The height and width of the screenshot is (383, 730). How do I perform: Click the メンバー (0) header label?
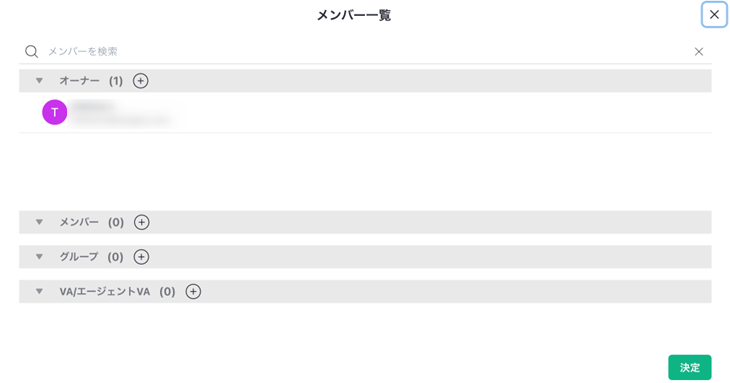pyautogui.click(x=92, y=222)
